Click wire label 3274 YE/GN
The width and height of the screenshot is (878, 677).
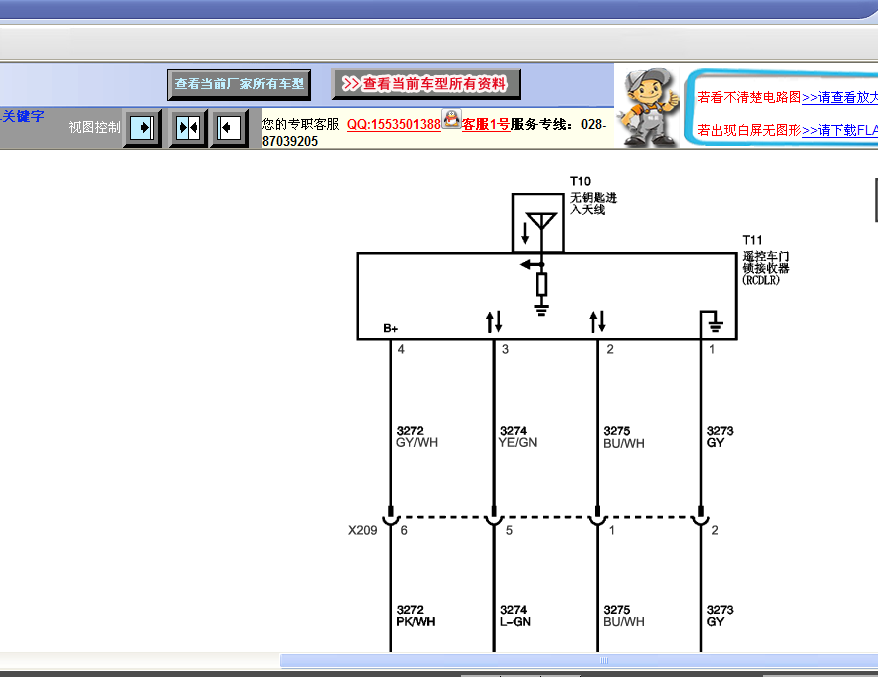[518, 437]
